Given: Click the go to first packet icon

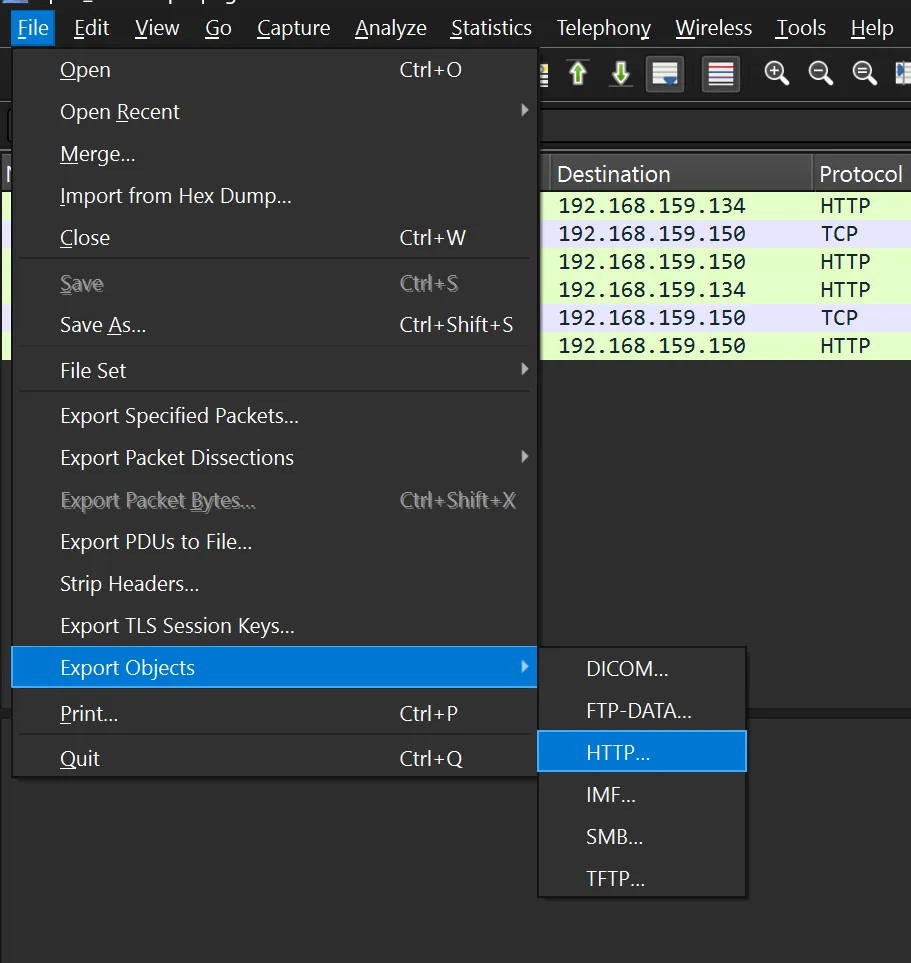Looking at the screenshot, I should 577,74.
